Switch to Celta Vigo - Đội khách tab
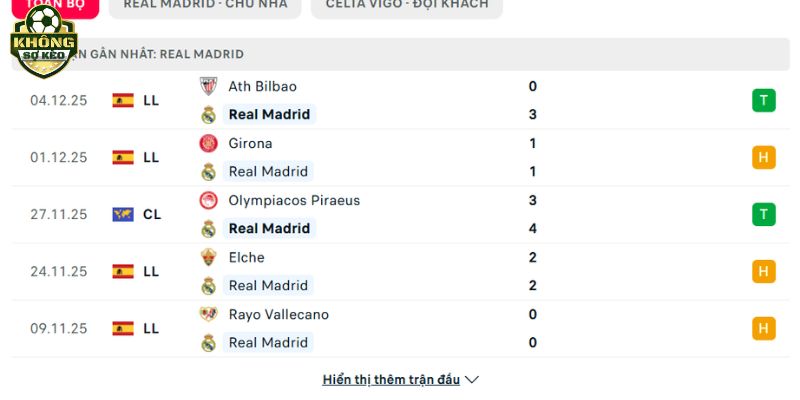 point(407,5)
